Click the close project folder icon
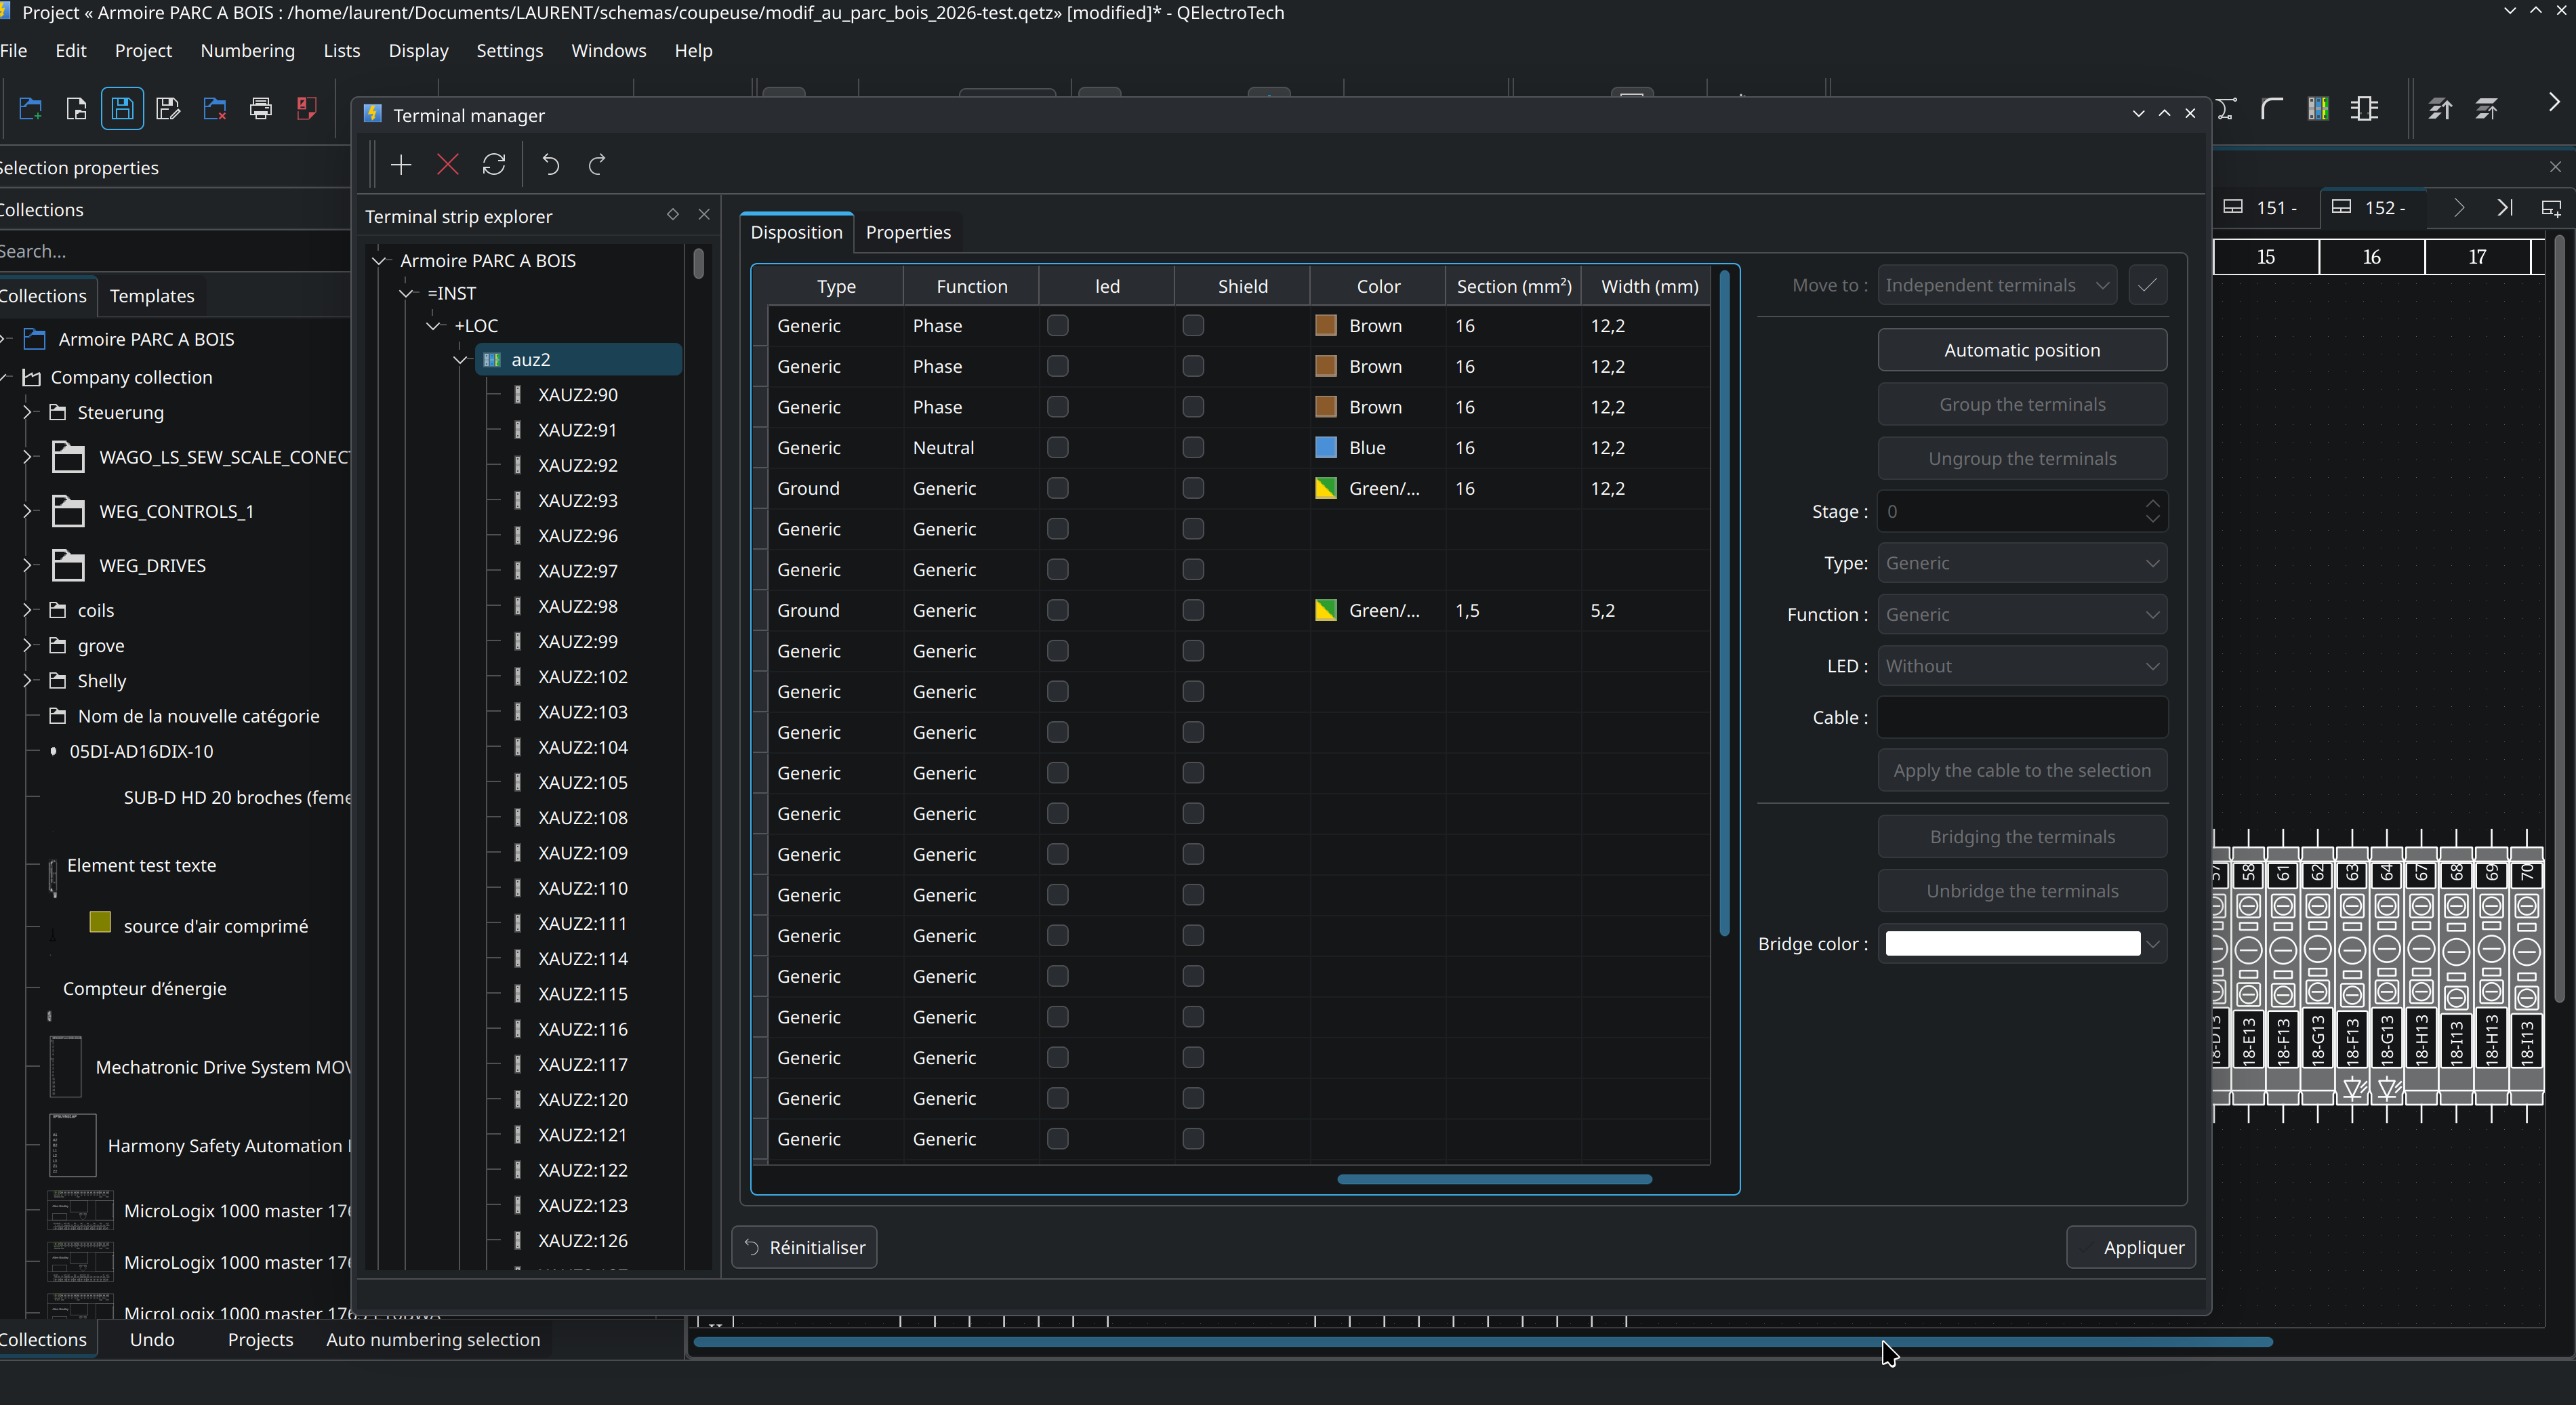 214,108
